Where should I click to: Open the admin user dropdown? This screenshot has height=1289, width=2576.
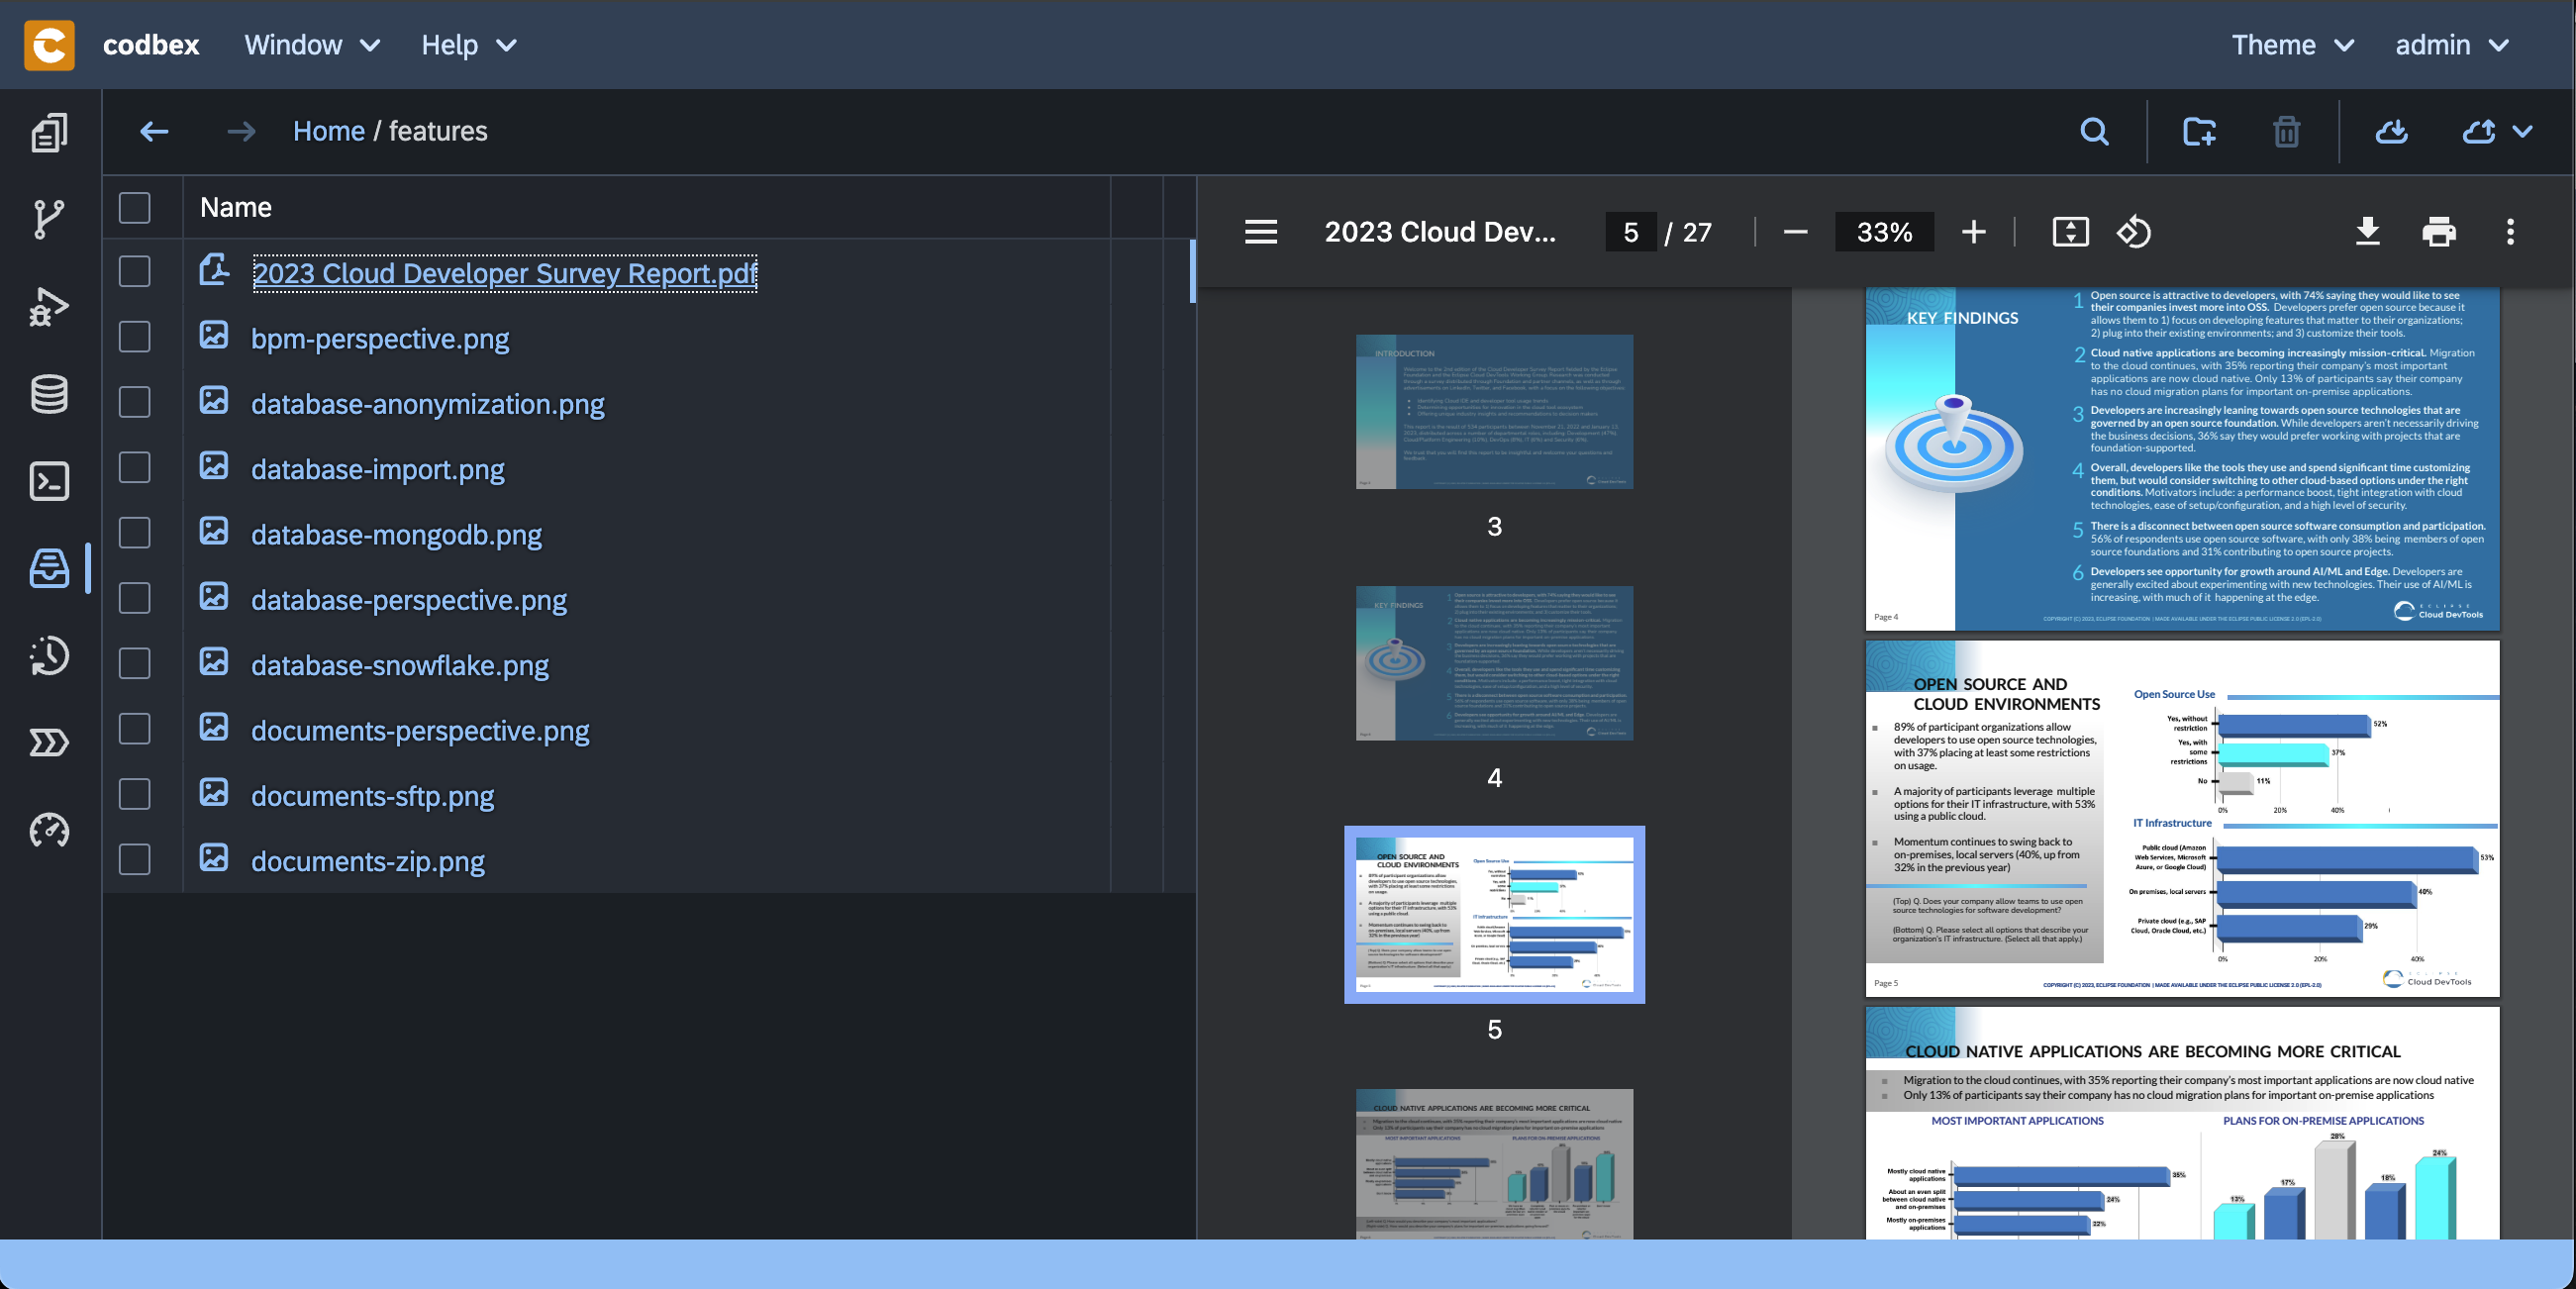[x=2451, y=45]
